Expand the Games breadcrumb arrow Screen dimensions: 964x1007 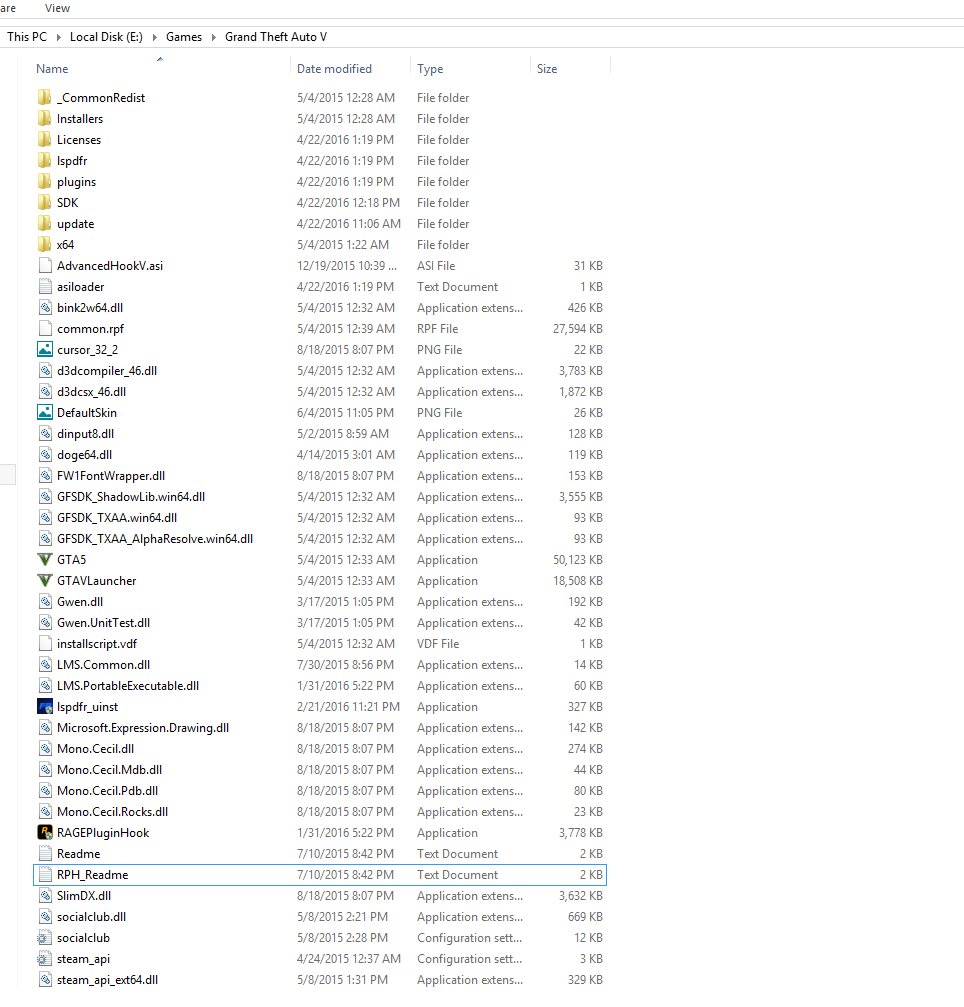[214, 37]
